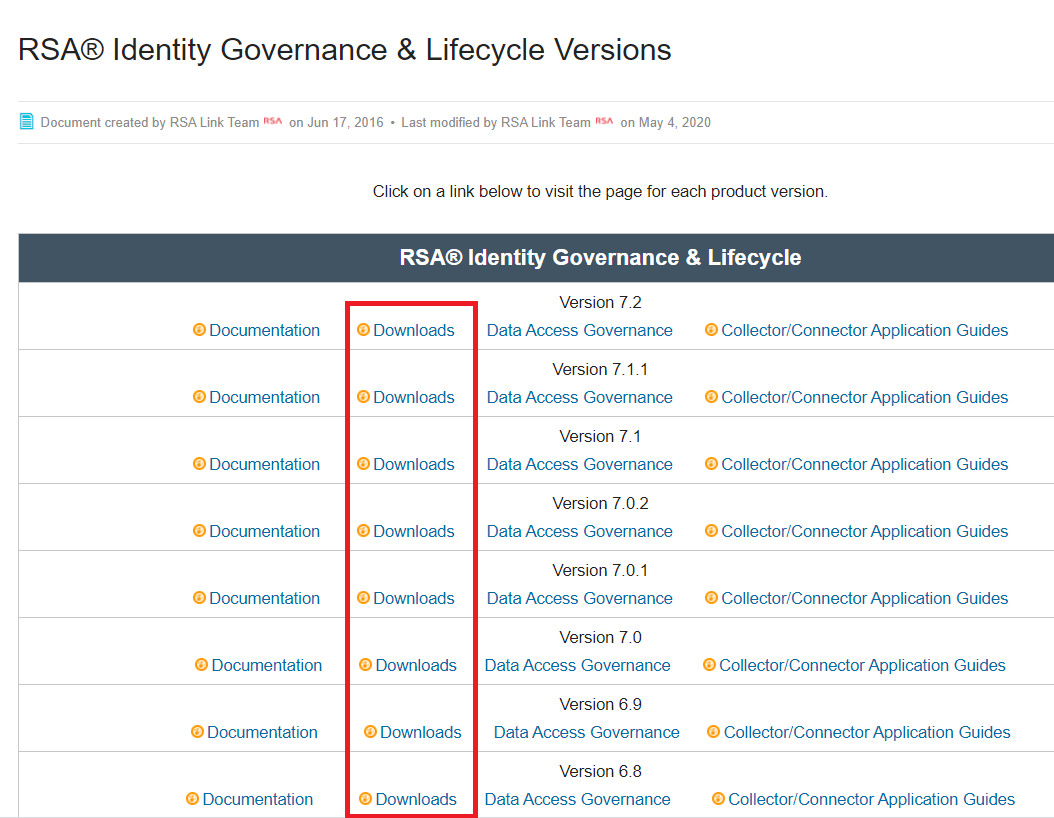Click the orange icon beside Version 7.0.2 Documentation
Screen dimensions: 1054x818
pyautogui.click(x=199, y=531)
